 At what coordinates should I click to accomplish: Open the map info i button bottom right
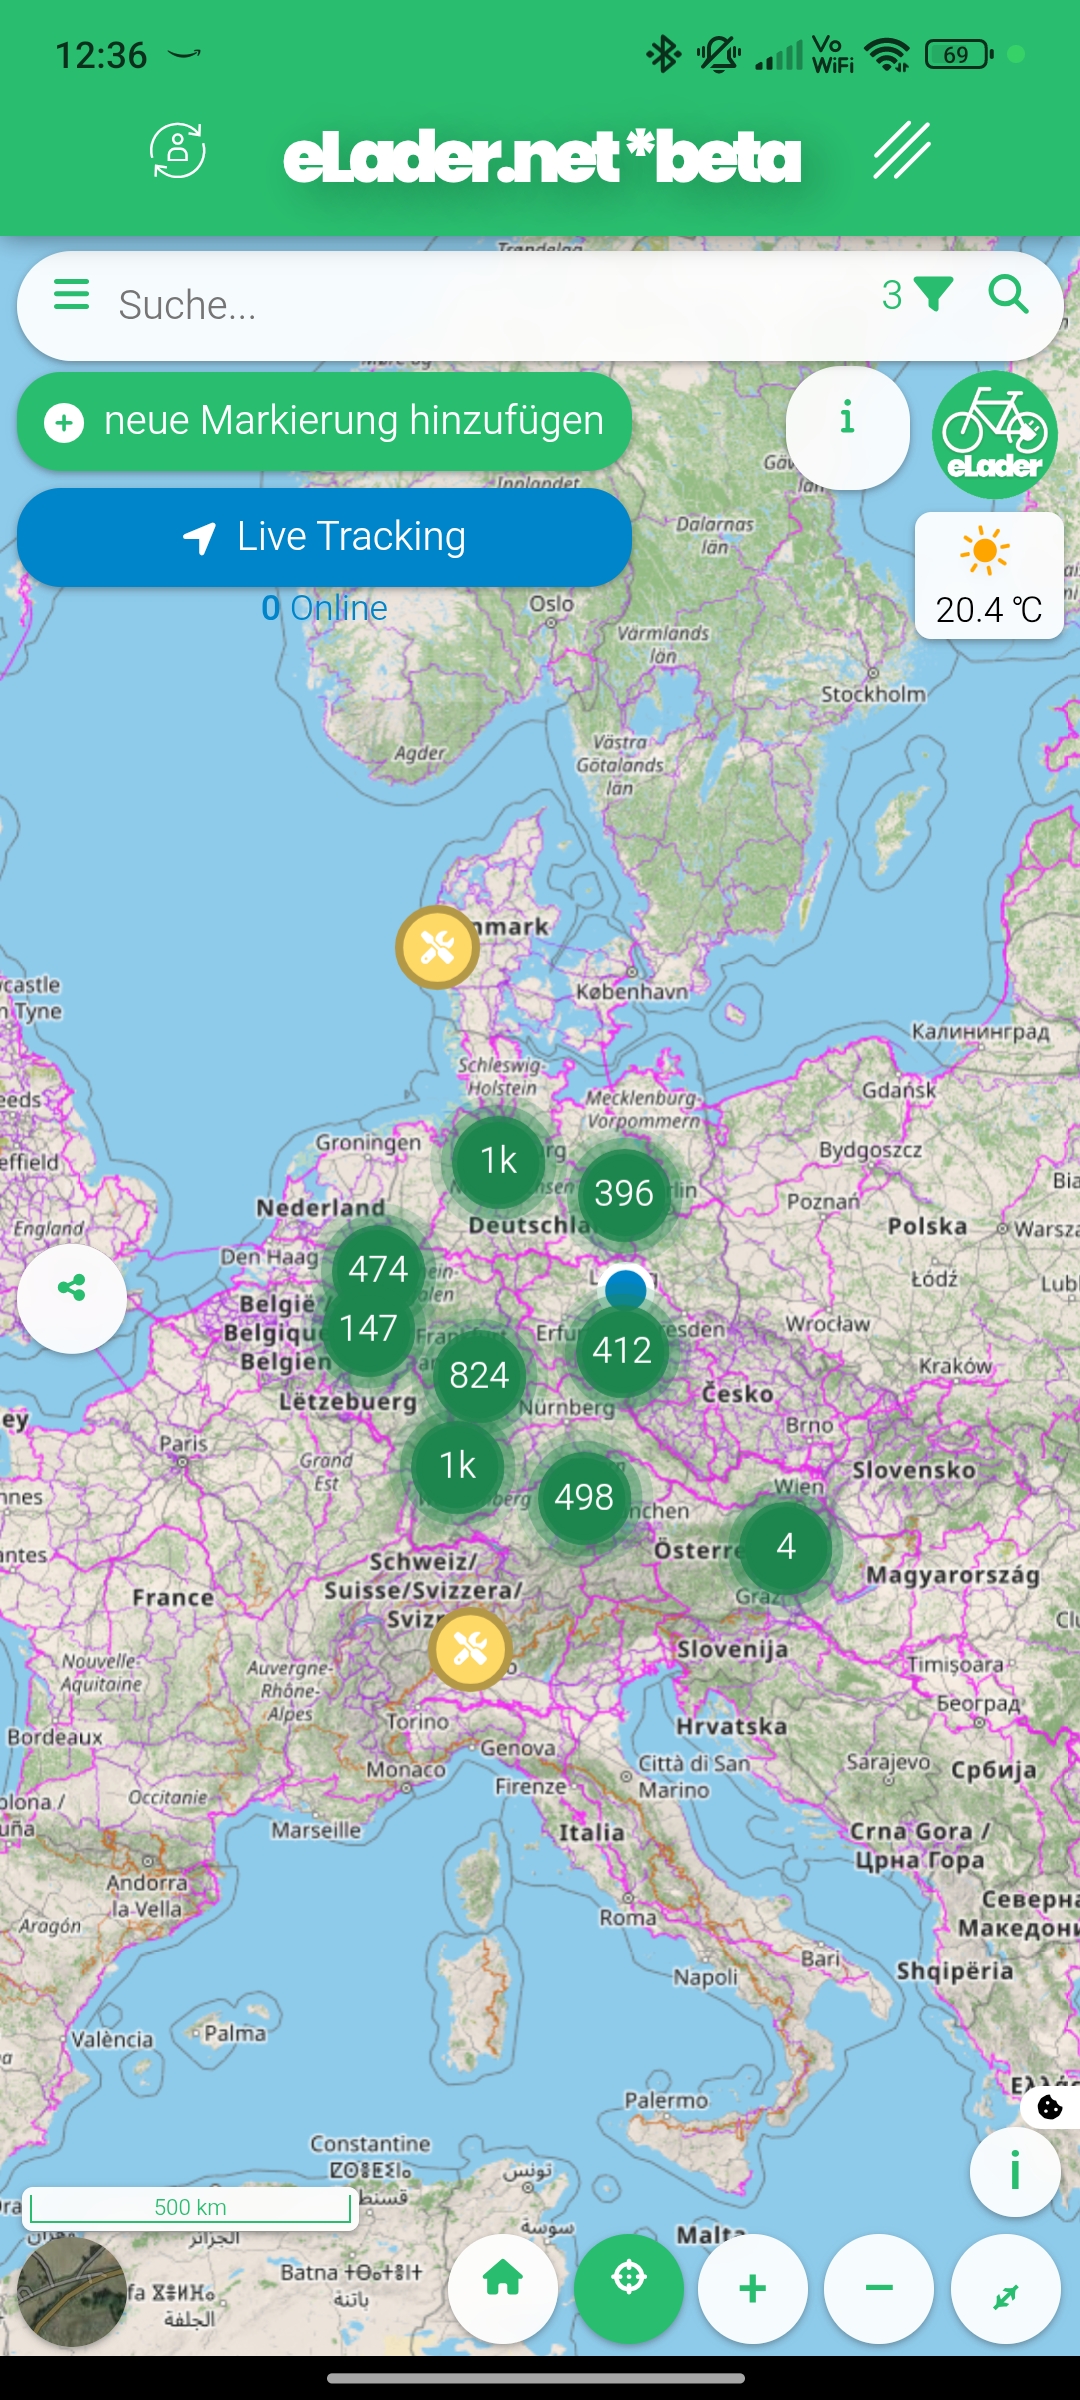(1015, 2171)
